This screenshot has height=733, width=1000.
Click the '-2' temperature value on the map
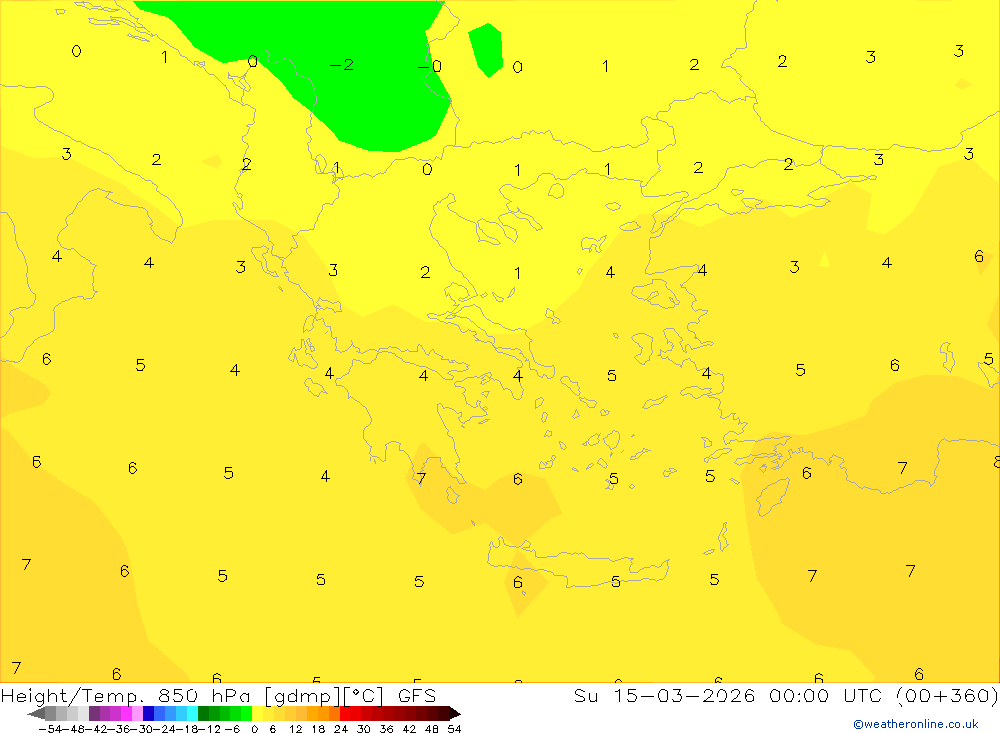(x=342, y=65)
